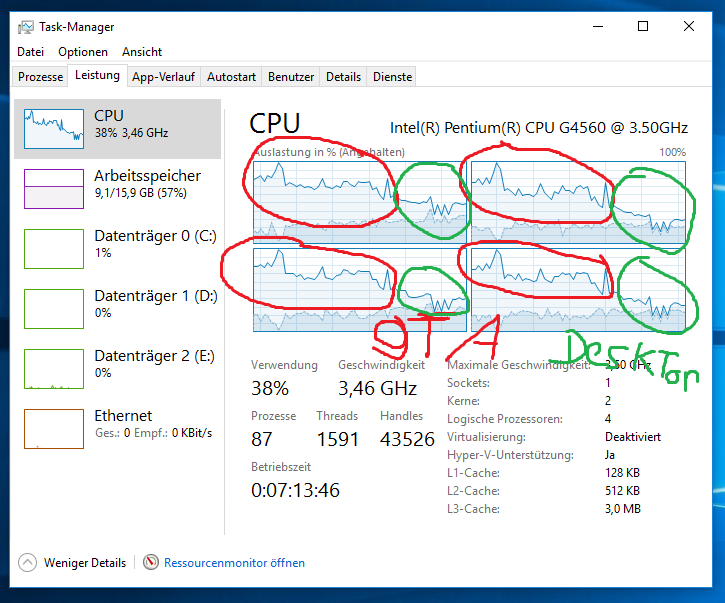Select Datenträger 0 (C:) graph thumbnail
Image resolution: width=725 pixels, height=603 pixels.
54,249
